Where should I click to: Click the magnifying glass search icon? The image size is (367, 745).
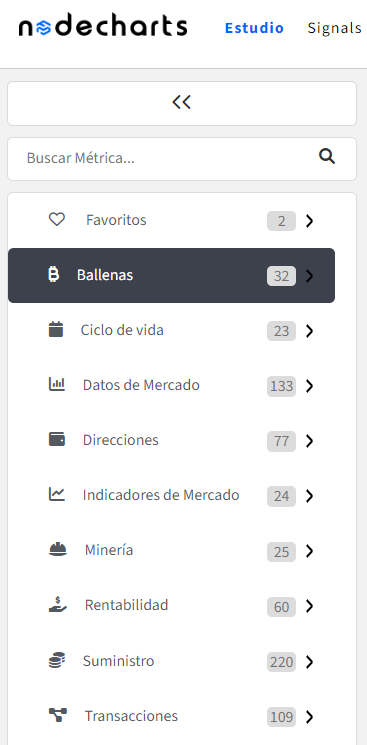(327, 156)
